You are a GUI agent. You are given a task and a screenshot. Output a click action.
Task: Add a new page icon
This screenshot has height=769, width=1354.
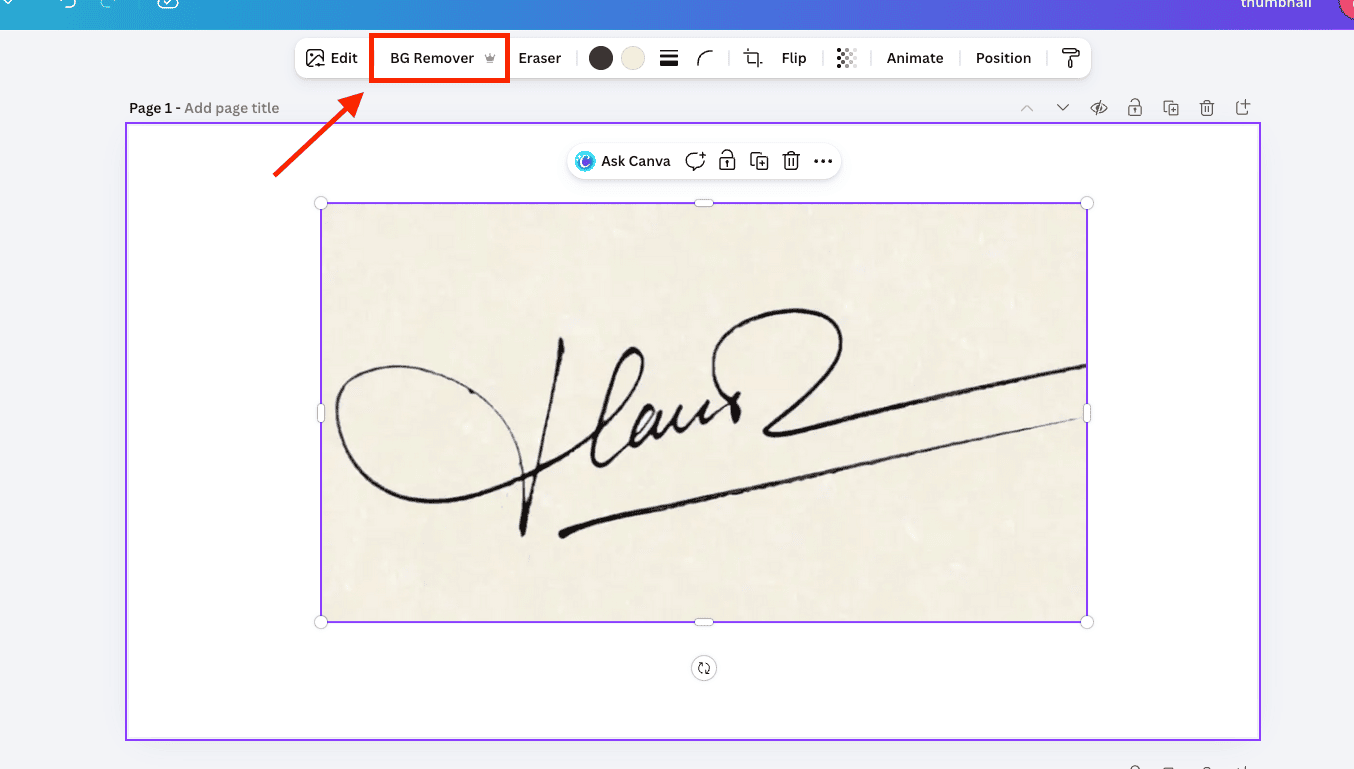pyautogui.click(x=1243, y=108)
